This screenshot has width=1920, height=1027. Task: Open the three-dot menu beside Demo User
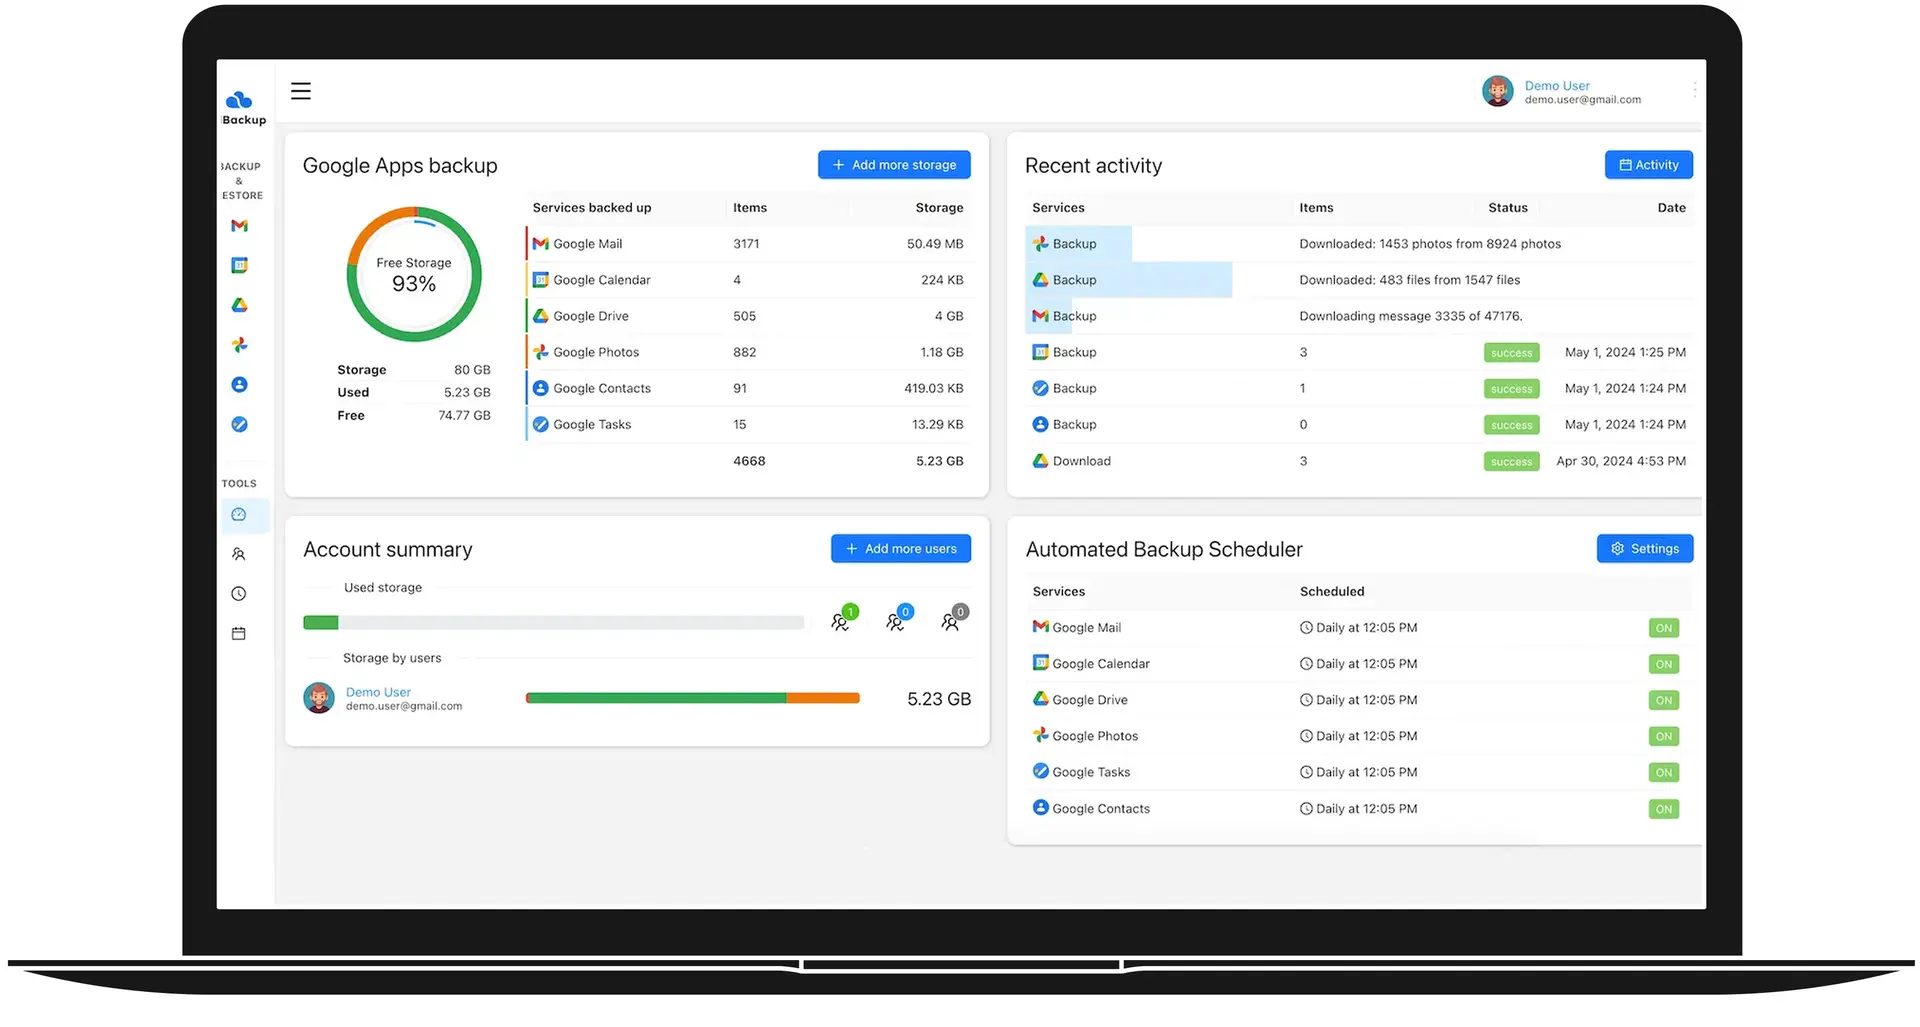point(1695,90)
